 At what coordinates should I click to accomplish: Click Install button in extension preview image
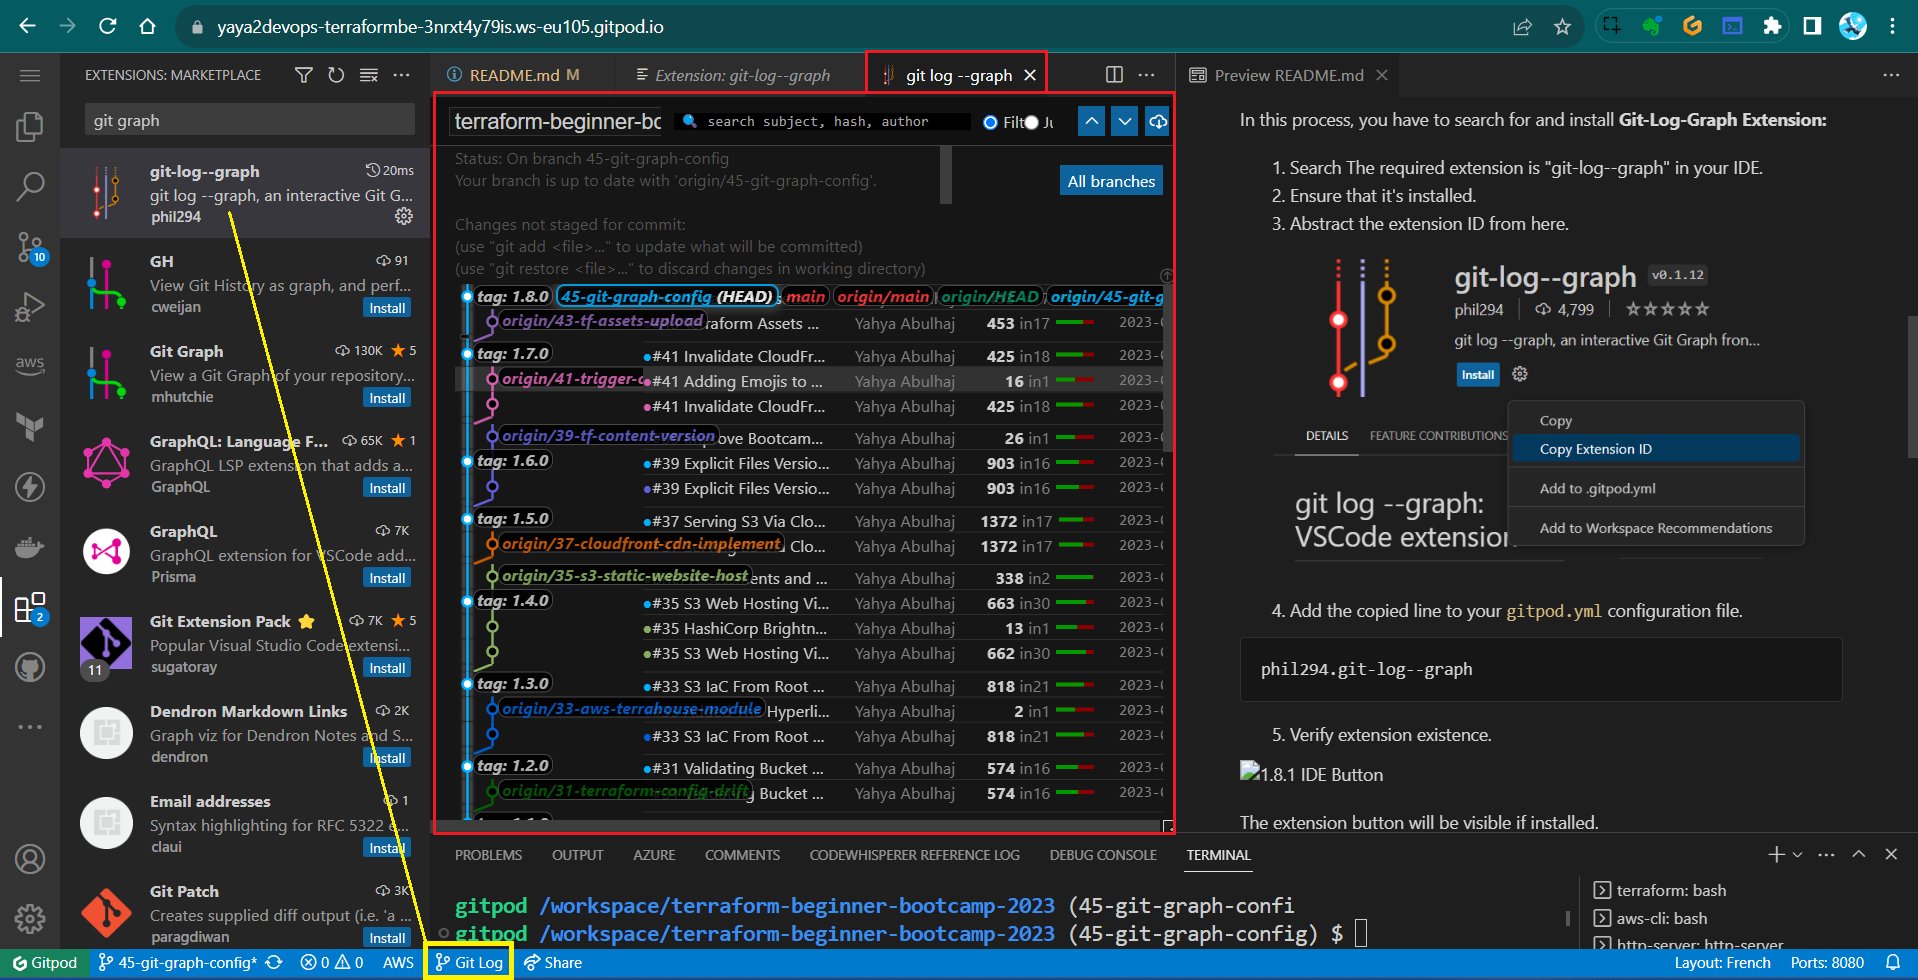coord(1478,374)
